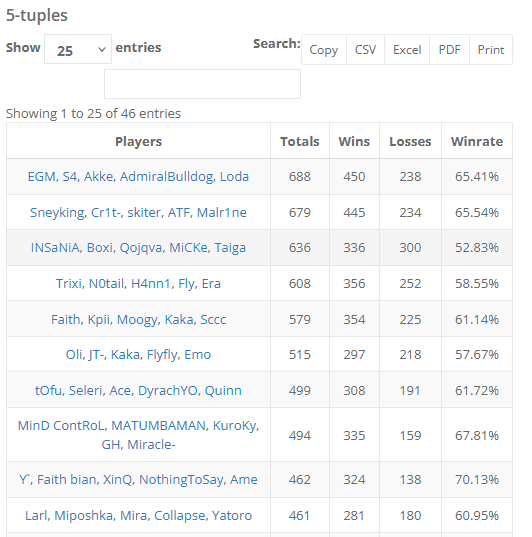Export the table as CSV
Viewport: 532px width, 537px height.
[365, 50]
